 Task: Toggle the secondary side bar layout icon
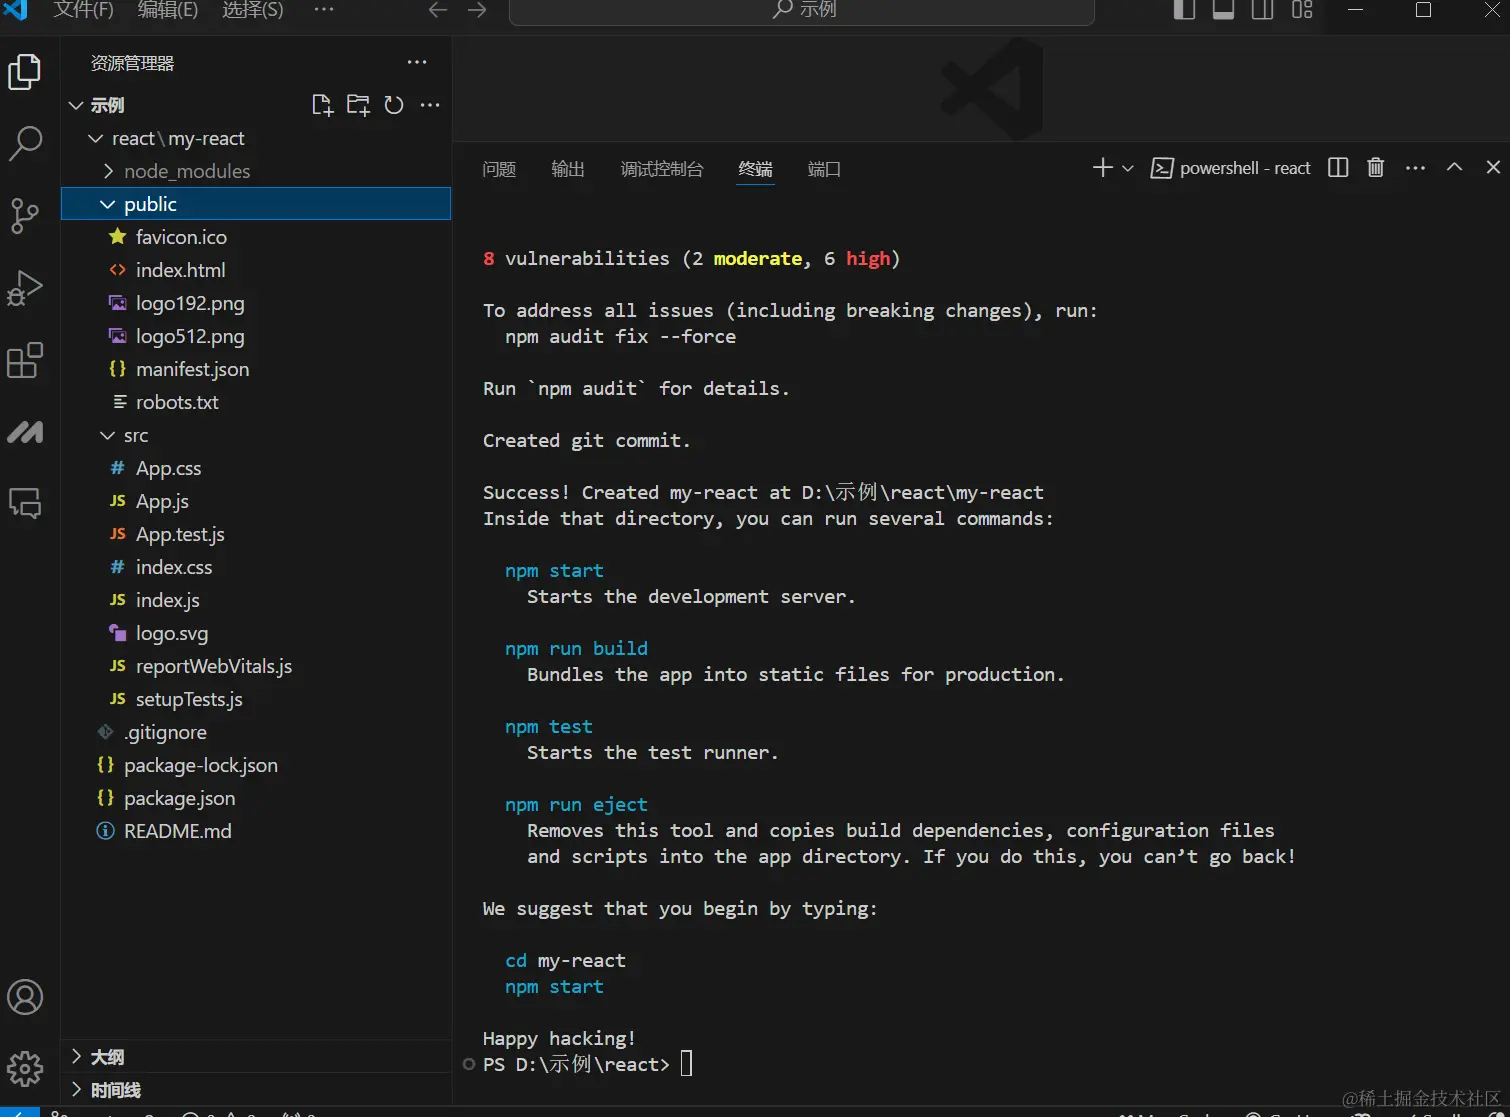[x=1262, y=10]
